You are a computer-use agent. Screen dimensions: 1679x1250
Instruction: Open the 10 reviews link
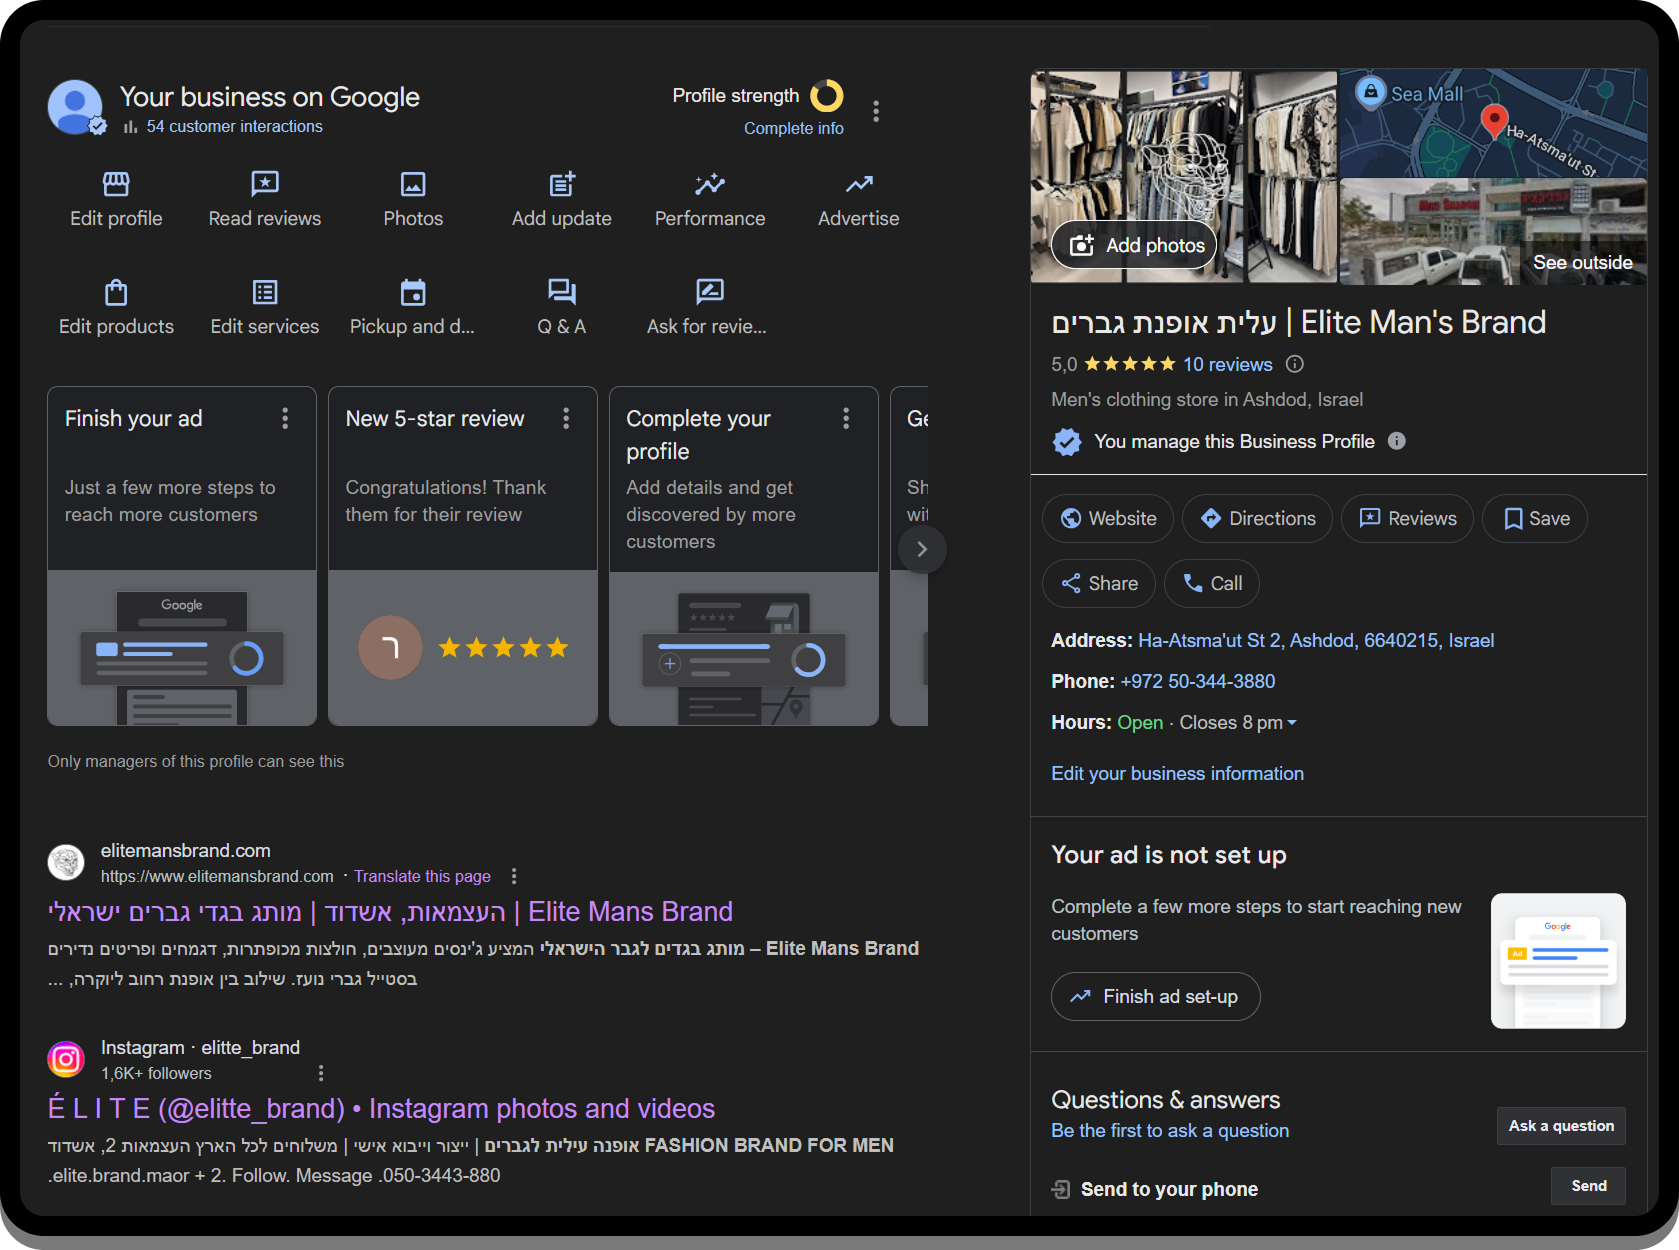[x=1228, y=365]
